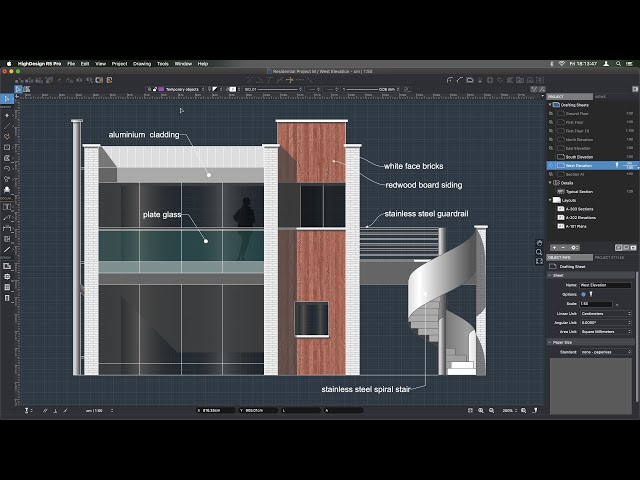
Task: Toggle the blue indicator on West Elevation row
Action: coord(551,166)
